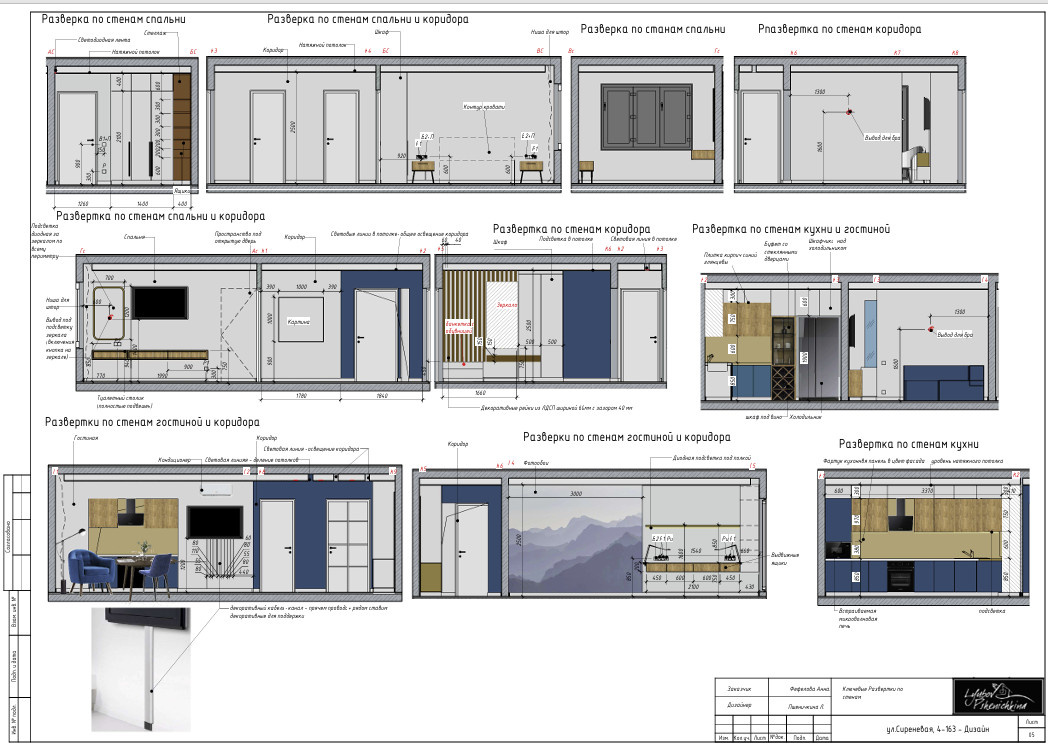The image size is (1048, 744).
Task: Select the TV beside the rounded bedroom mirror
Action: coord(159,302)
